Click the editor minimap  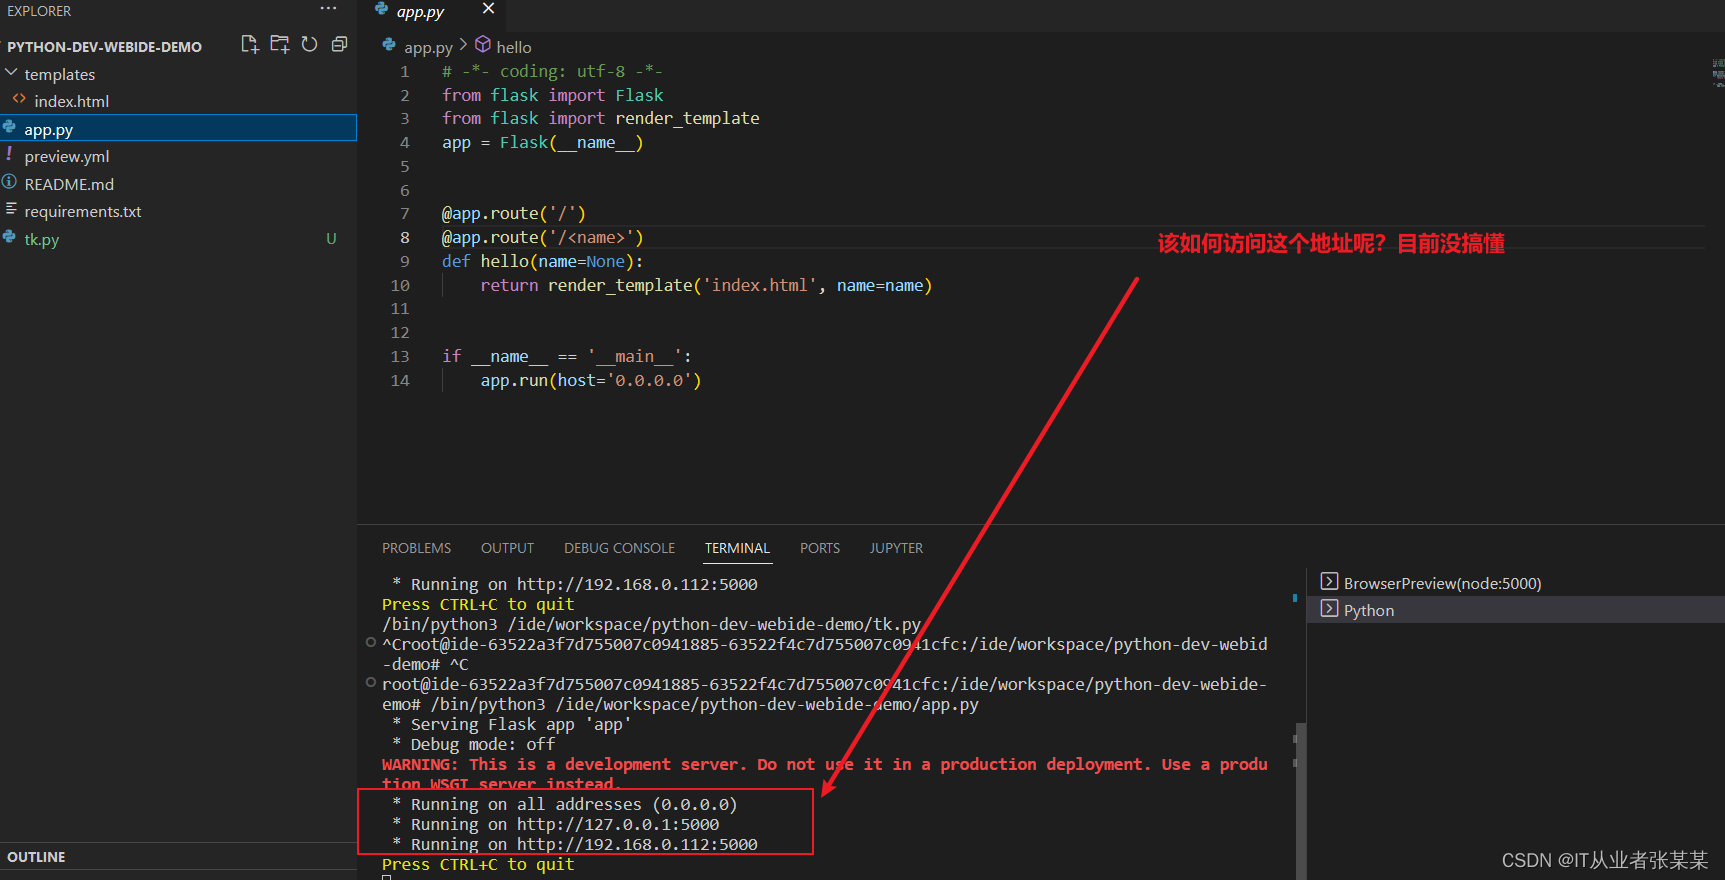1717,73
